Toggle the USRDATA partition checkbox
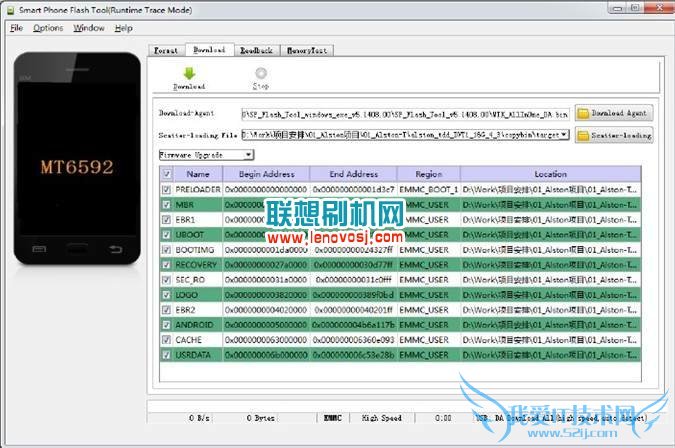The image size is (675, 448). pyautogui.click(x=167, y=355)
